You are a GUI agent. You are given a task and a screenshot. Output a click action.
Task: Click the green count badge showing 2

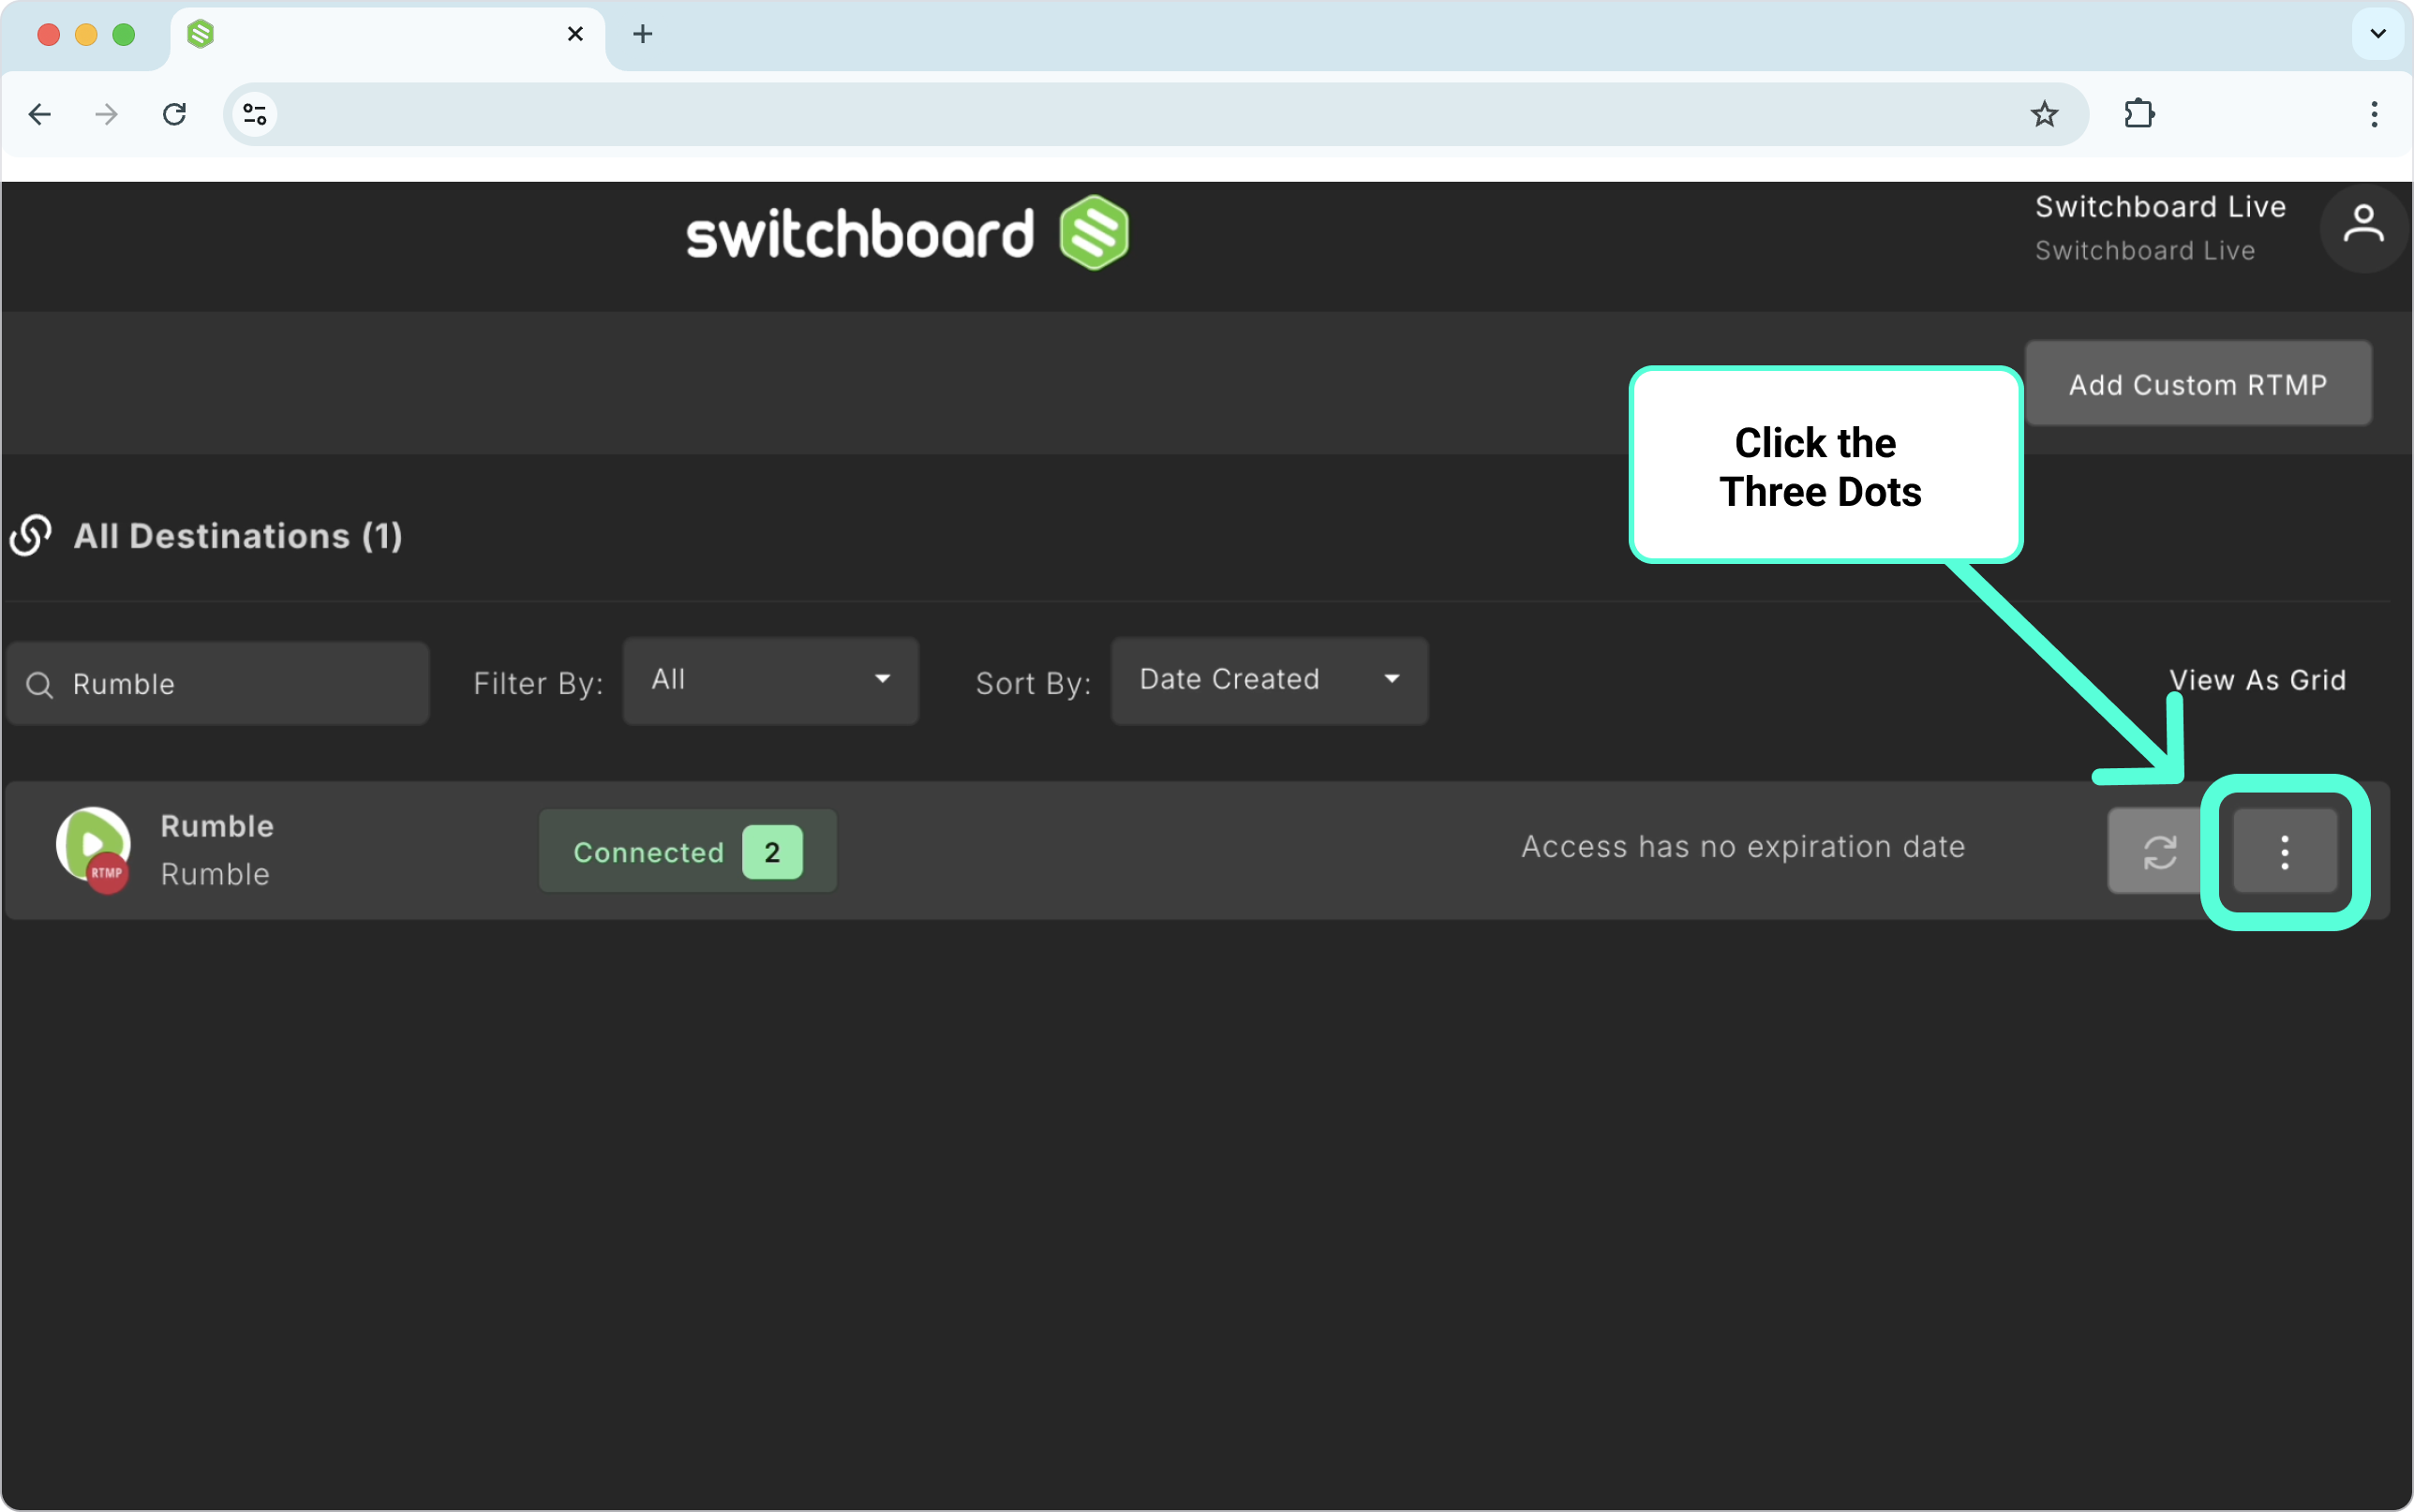[x=772, y=852]
